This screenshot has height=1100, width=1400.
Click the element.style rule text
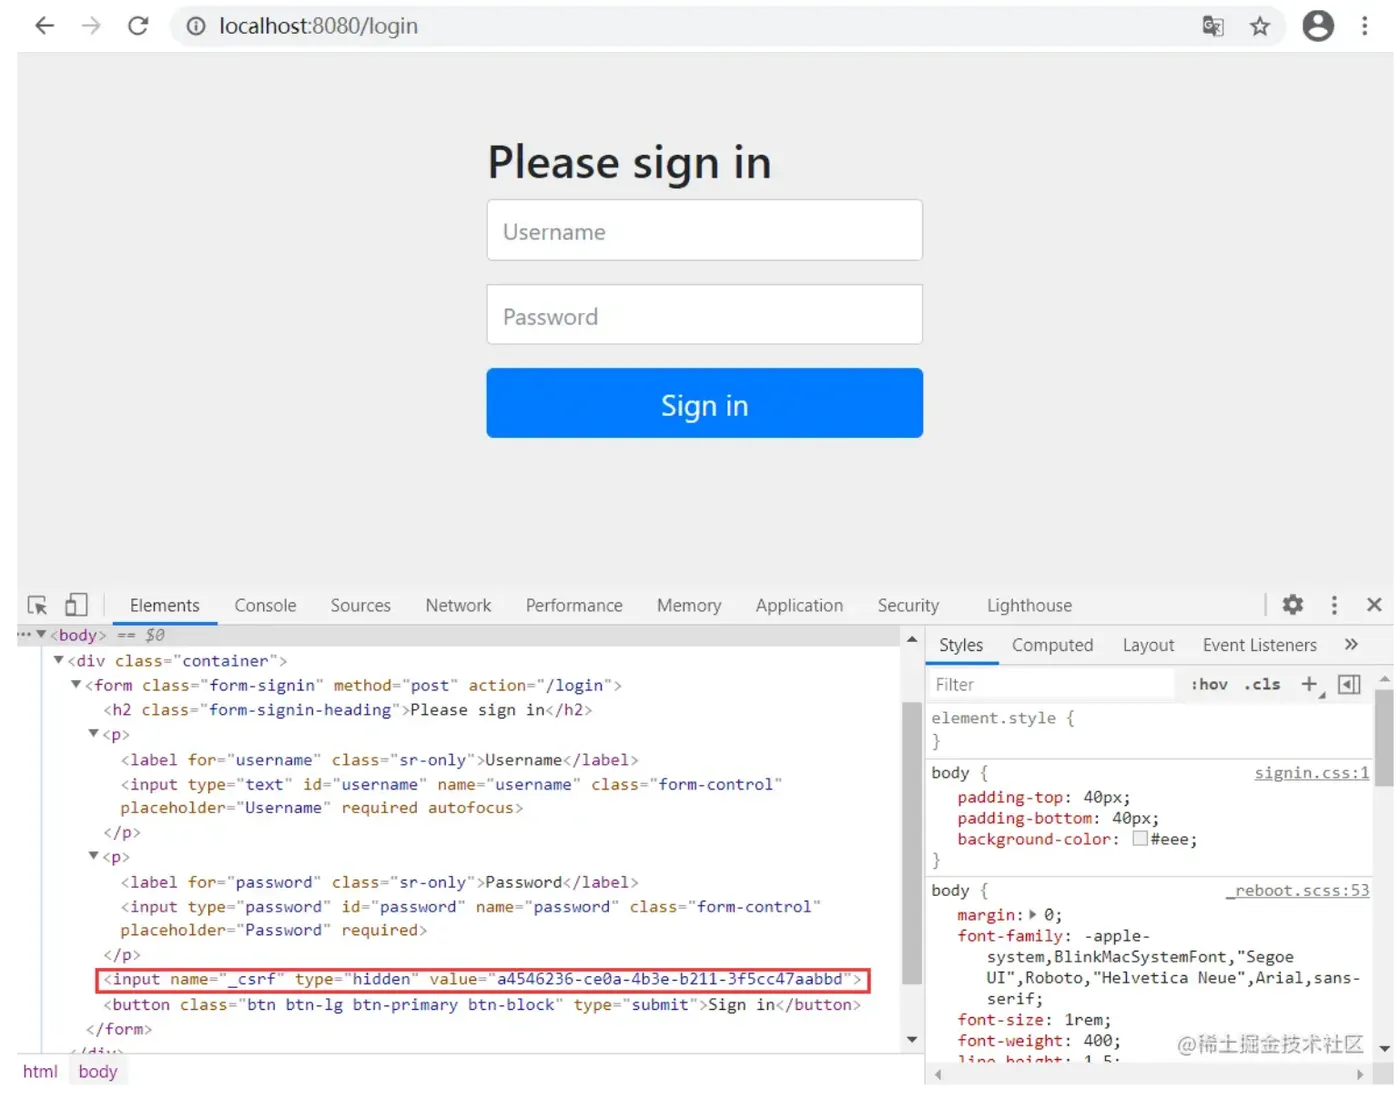pos(1003,718)
